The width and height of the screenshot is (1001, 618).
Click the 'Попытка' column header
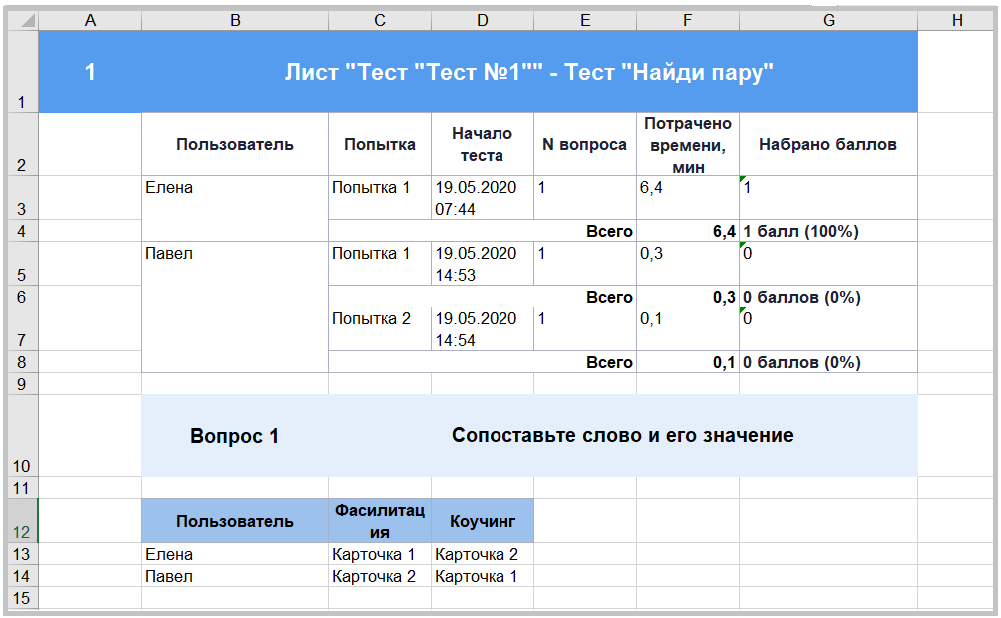point(380,144)
